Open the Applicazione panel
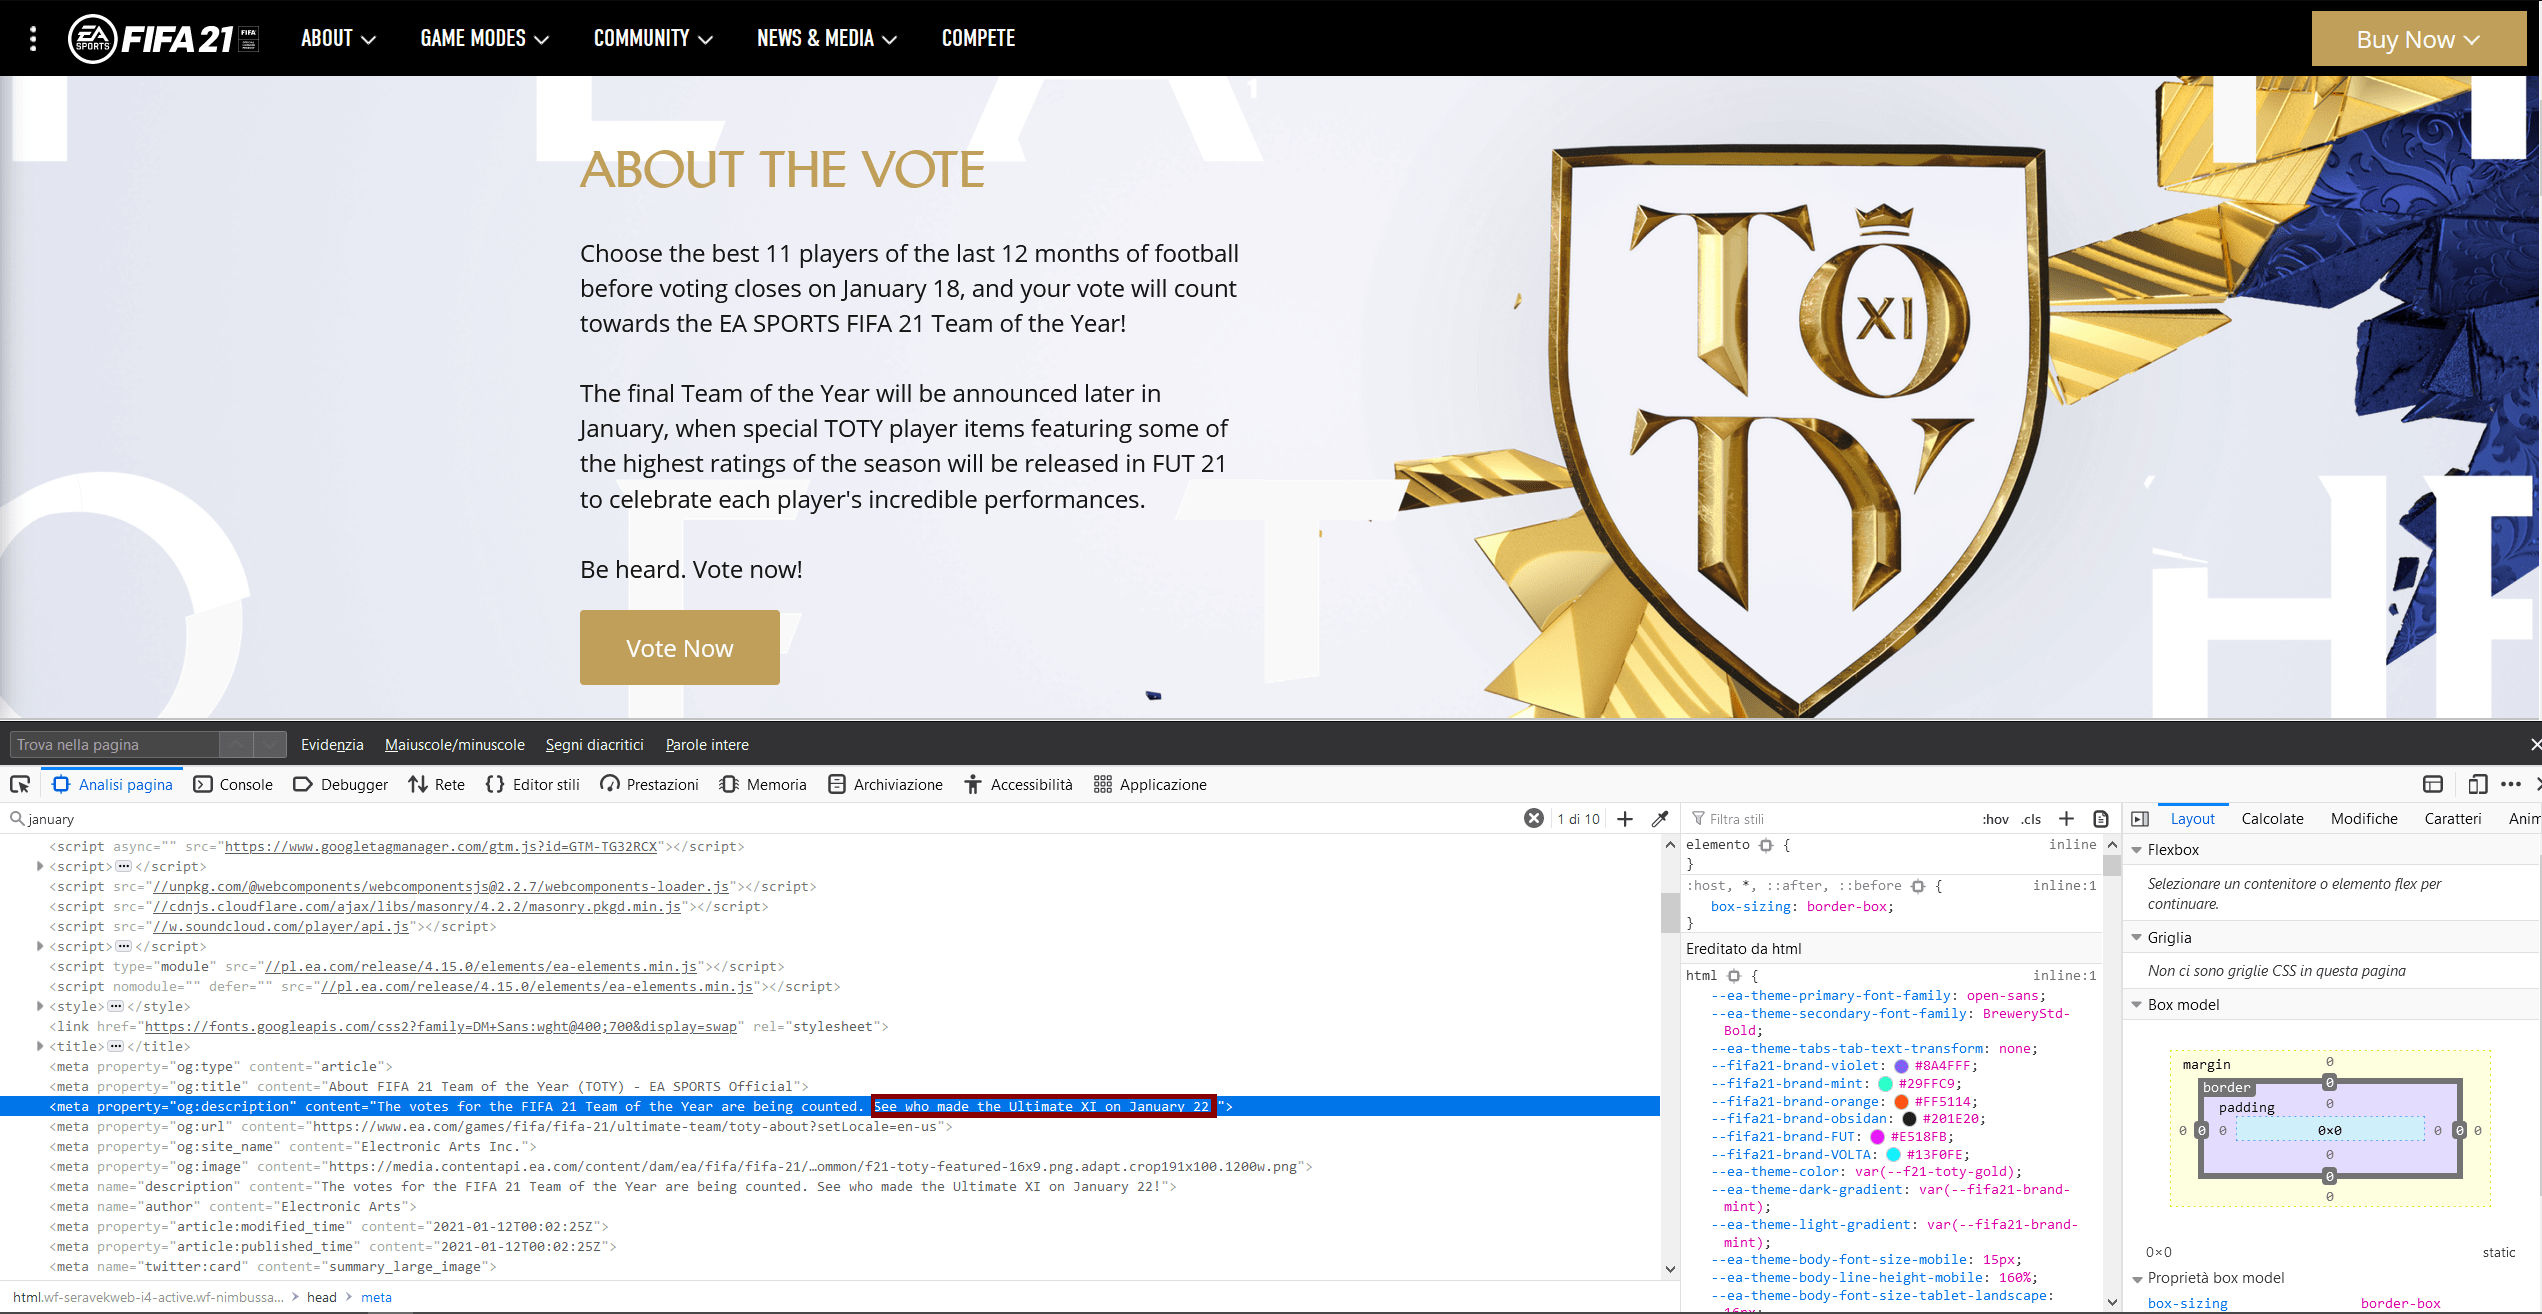The image size is (2542, 1314). coord(1151,785)
